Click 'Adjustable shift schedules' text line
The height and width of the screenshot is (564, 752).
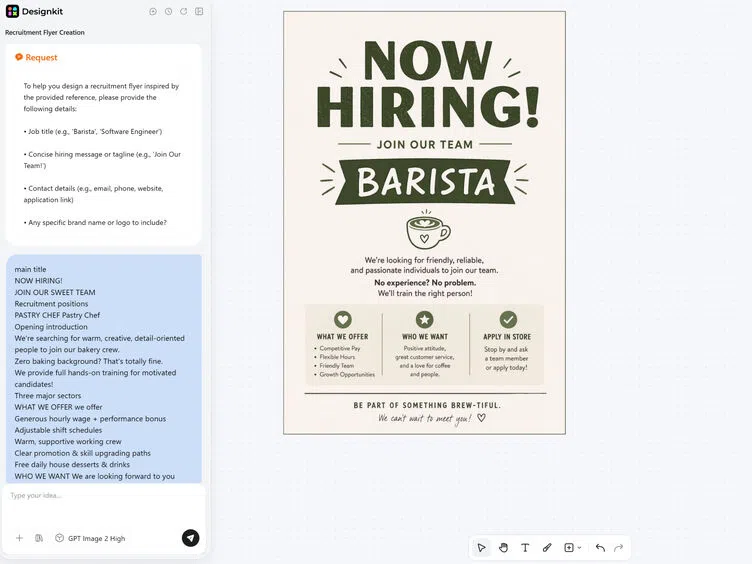(x=58, y=430)
